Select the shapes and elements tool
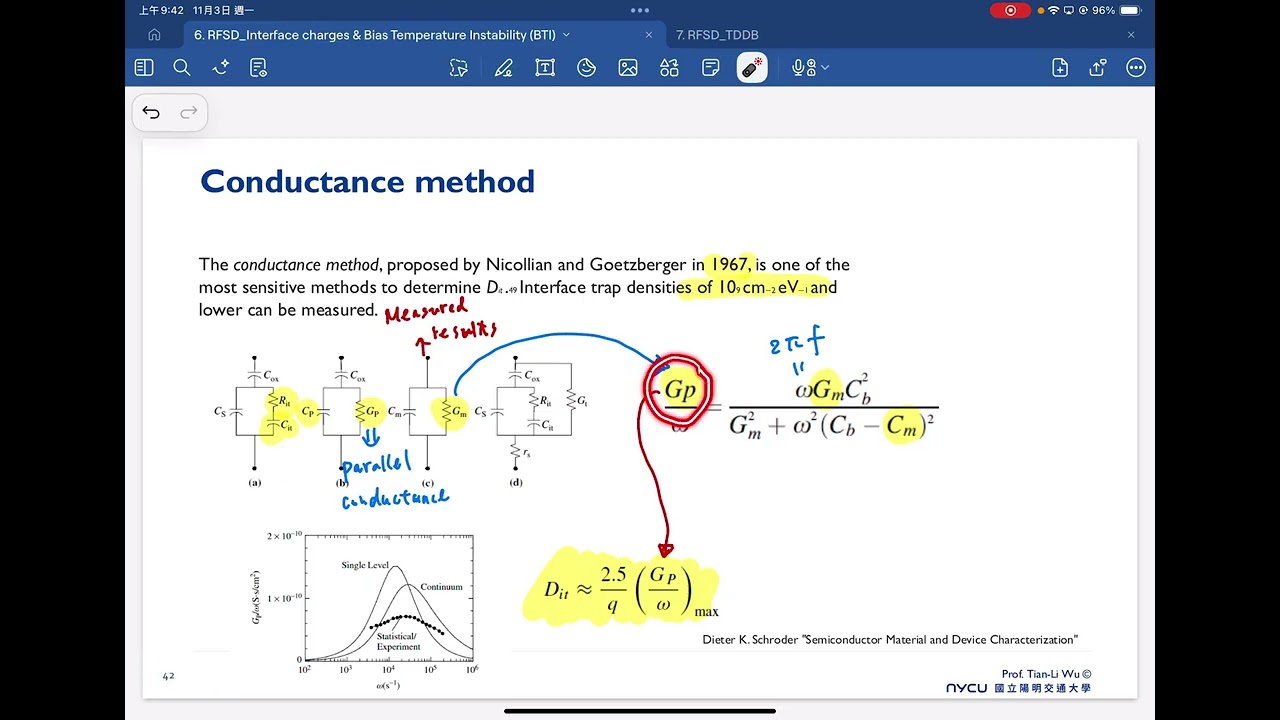The image size is (1280, 720). pos(670,68)
